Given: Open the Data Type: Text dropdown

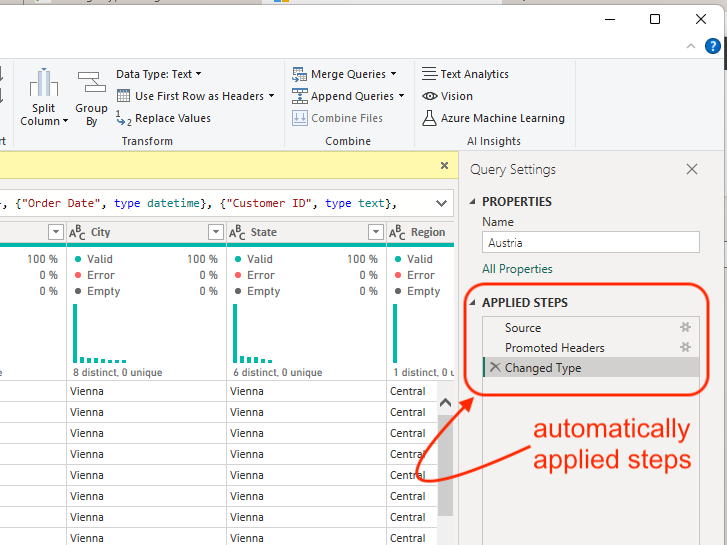Looking at the screenshot, I should tap(158, 74).
